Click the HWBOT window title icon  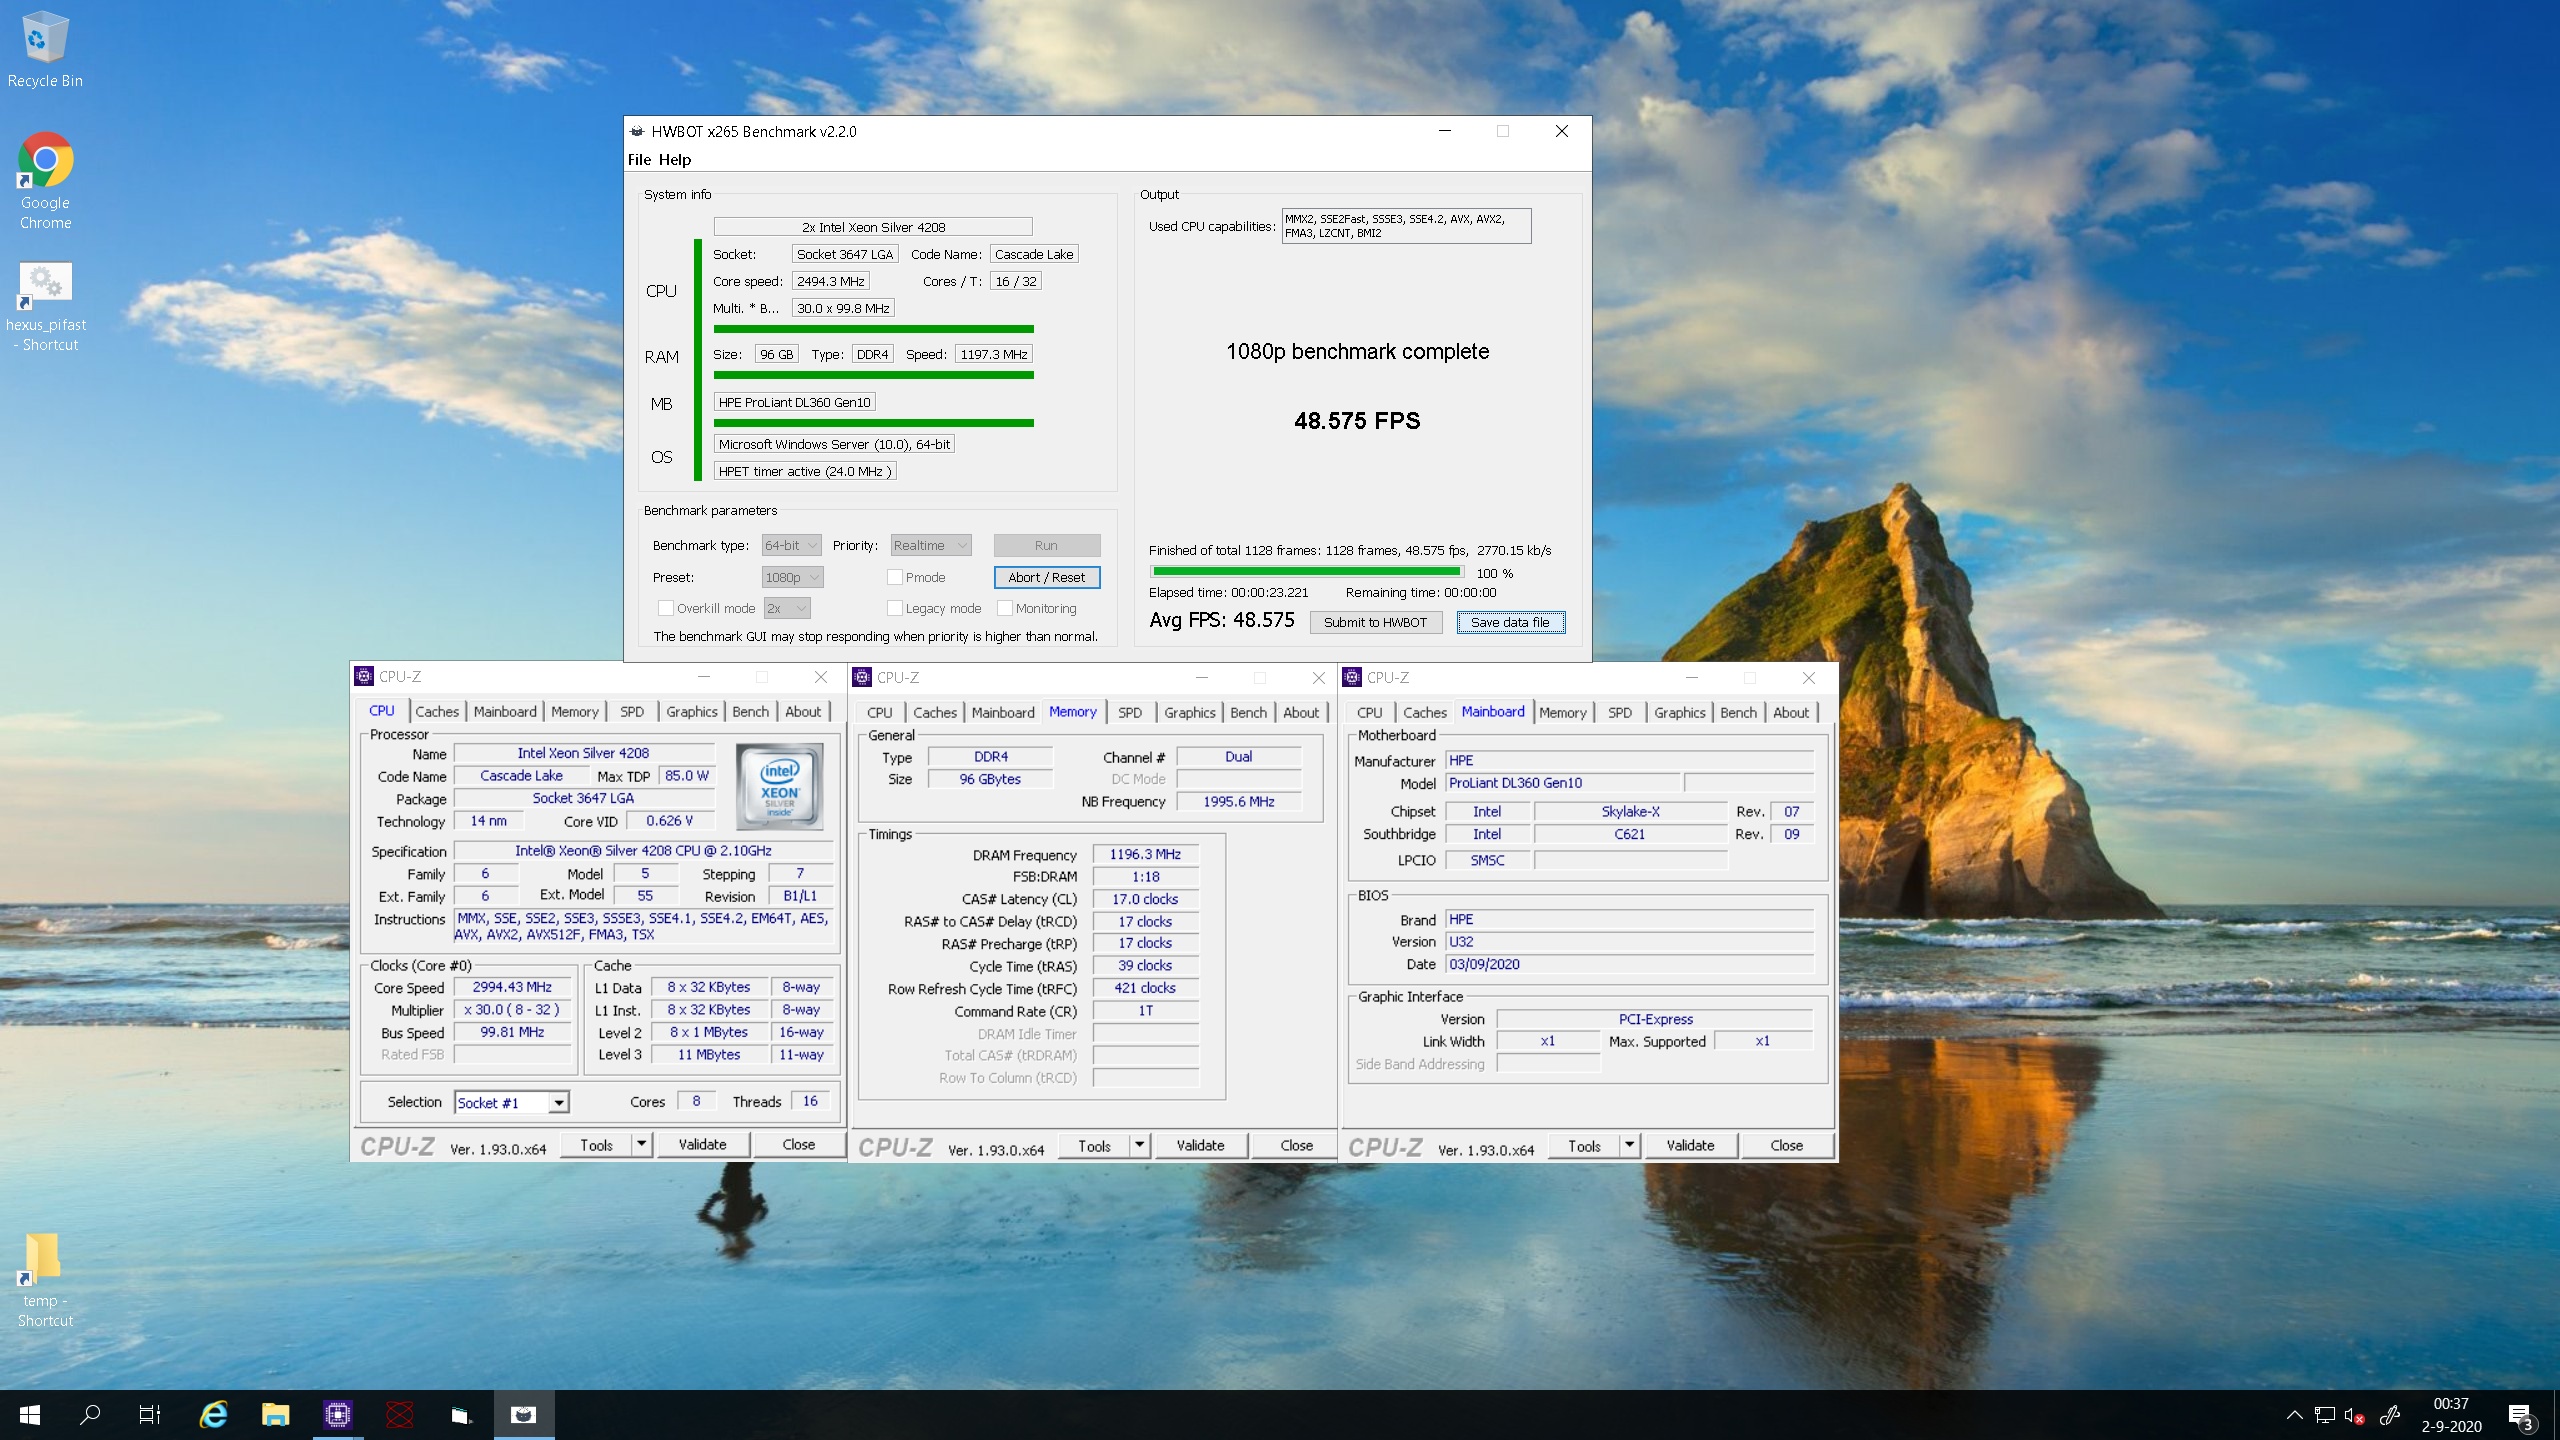pyautogui.click(x=637, y=131)
